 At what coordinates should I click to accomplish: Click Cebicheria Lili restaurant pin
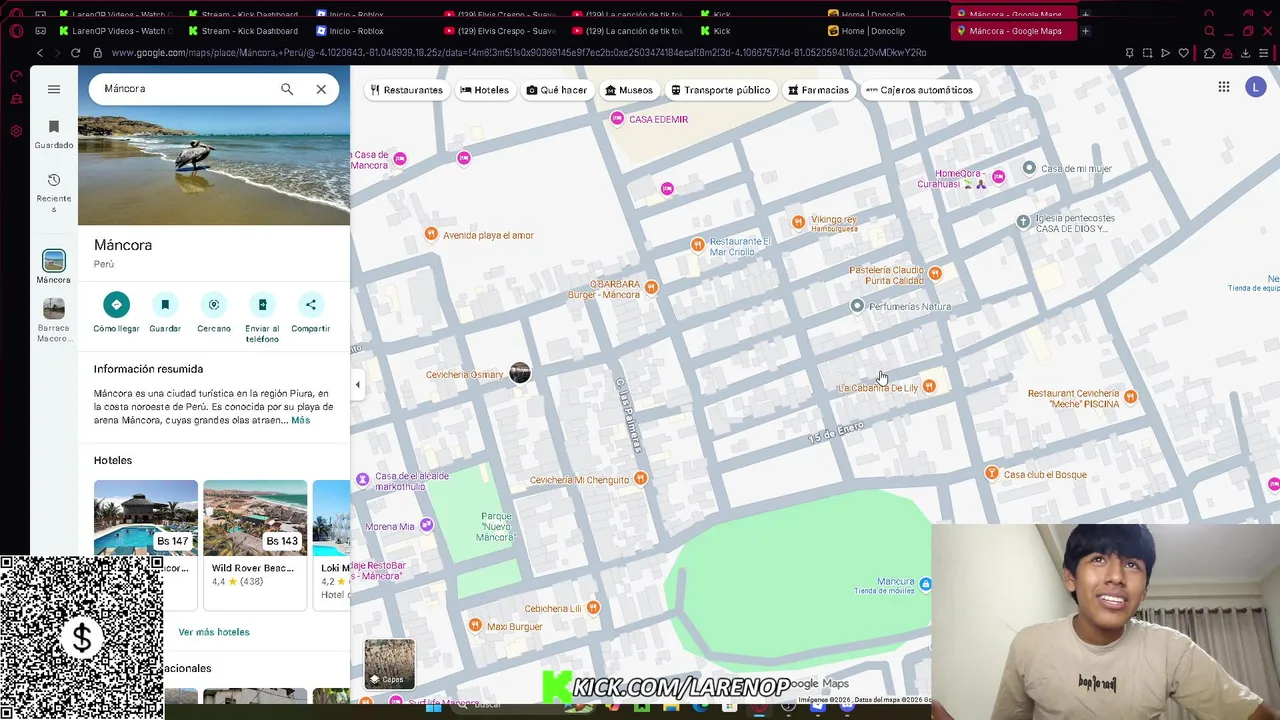pyautogui.click(x=594, y=607)
